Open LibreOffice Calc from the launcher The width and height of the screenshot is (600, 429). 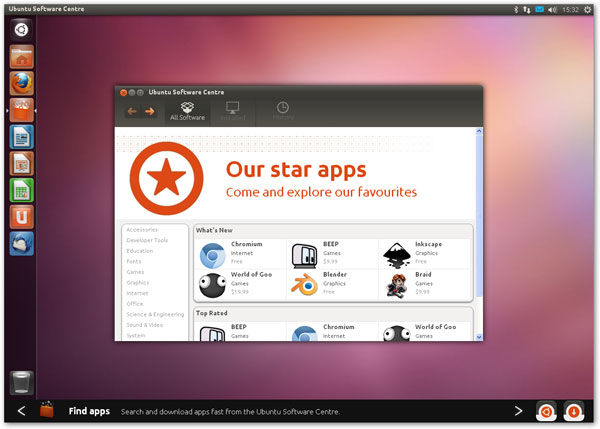point(21,190)
